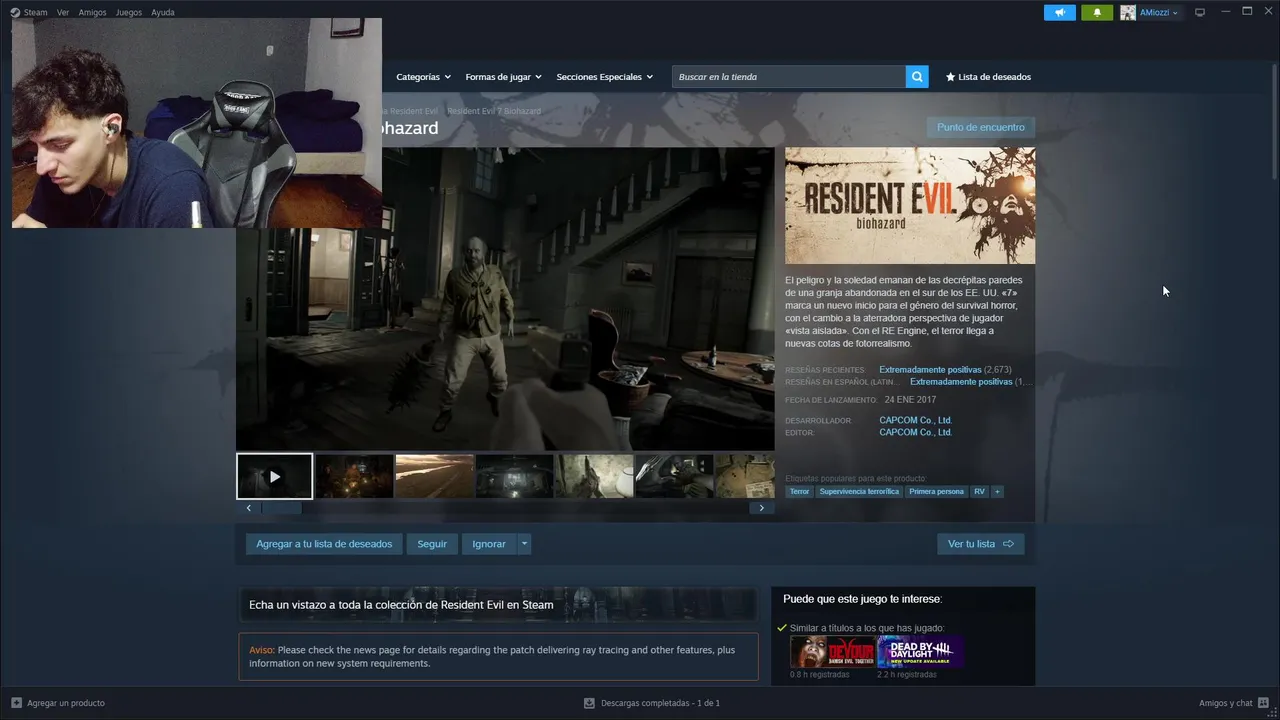The height and width of the screenshot is (720, 1280).
Task: Click the thumbnail strip right arrow
Action: tap(762, 508)
